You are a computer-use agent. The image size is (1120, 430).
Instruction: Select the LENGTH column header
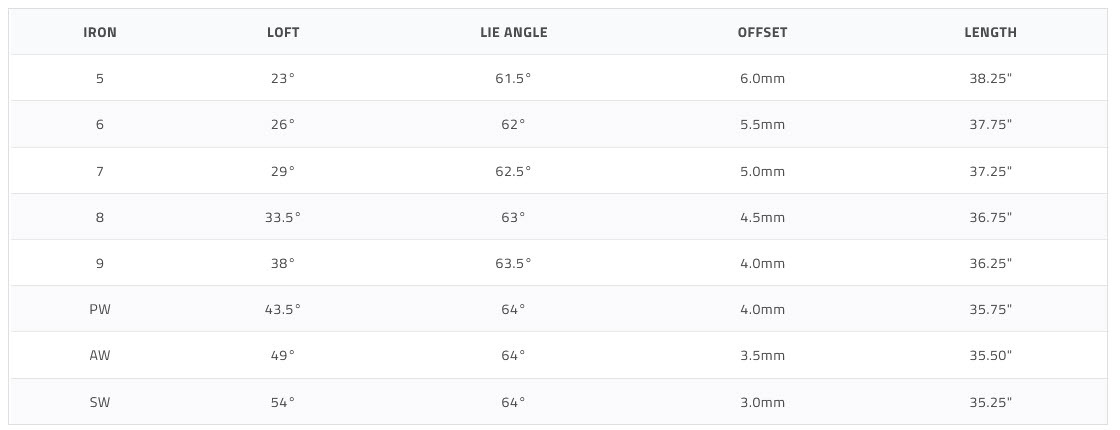tap(990, 32)
